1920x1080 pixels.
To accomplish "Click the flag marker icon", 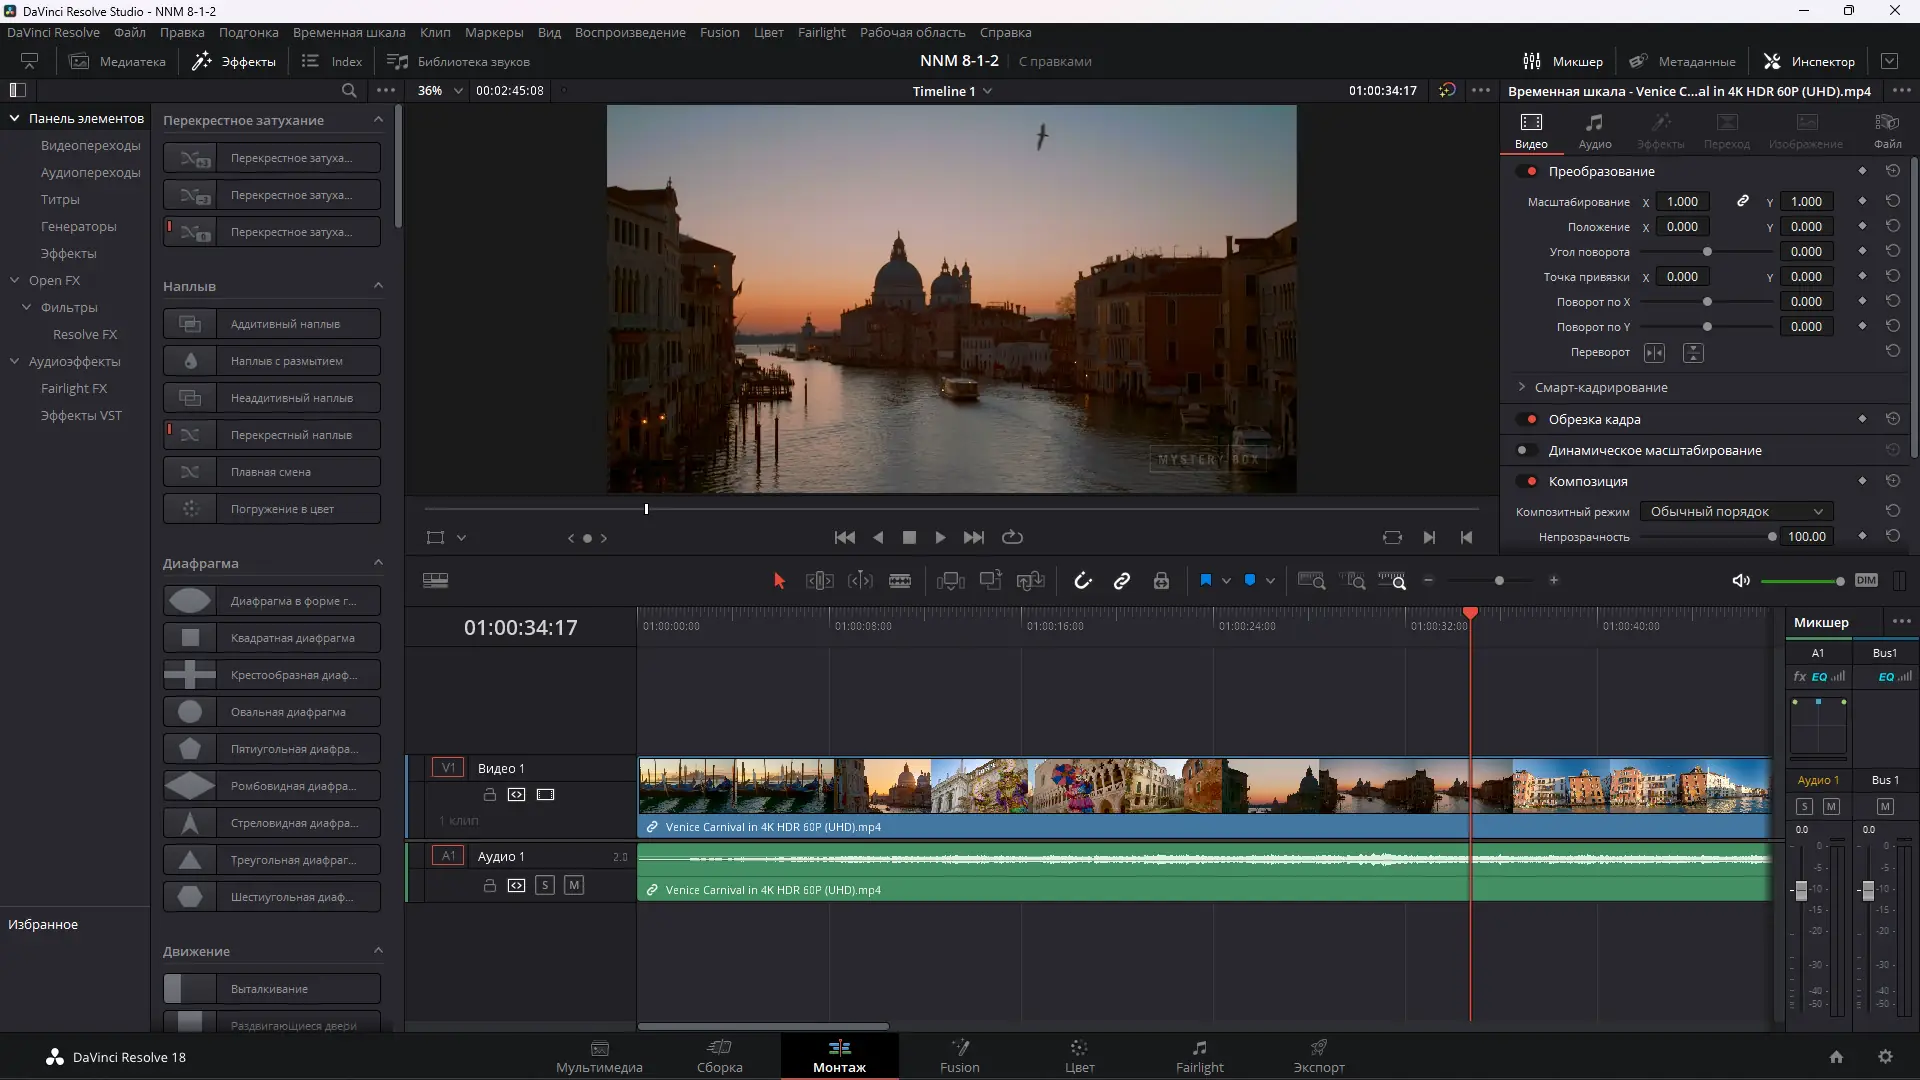I will 1205,581.
